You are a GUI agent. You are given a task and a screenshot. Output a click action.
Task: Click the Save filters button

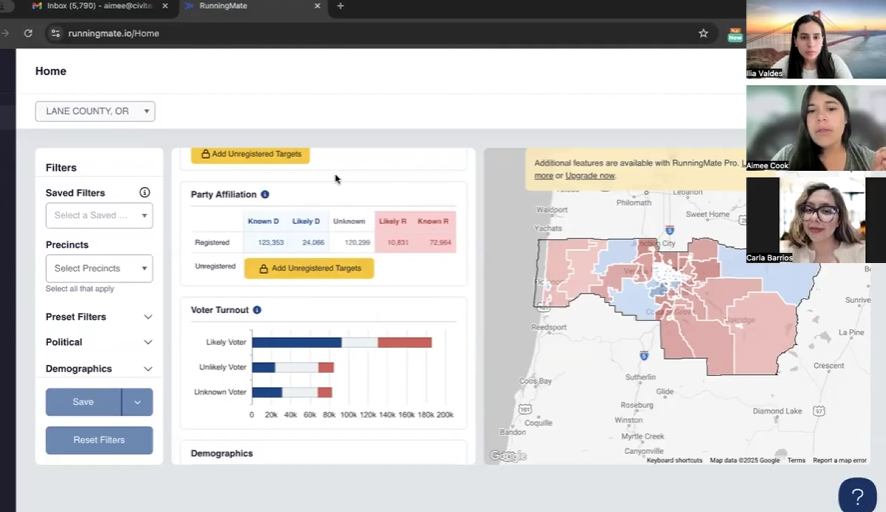pyautogui.click(x=83, y=402)
